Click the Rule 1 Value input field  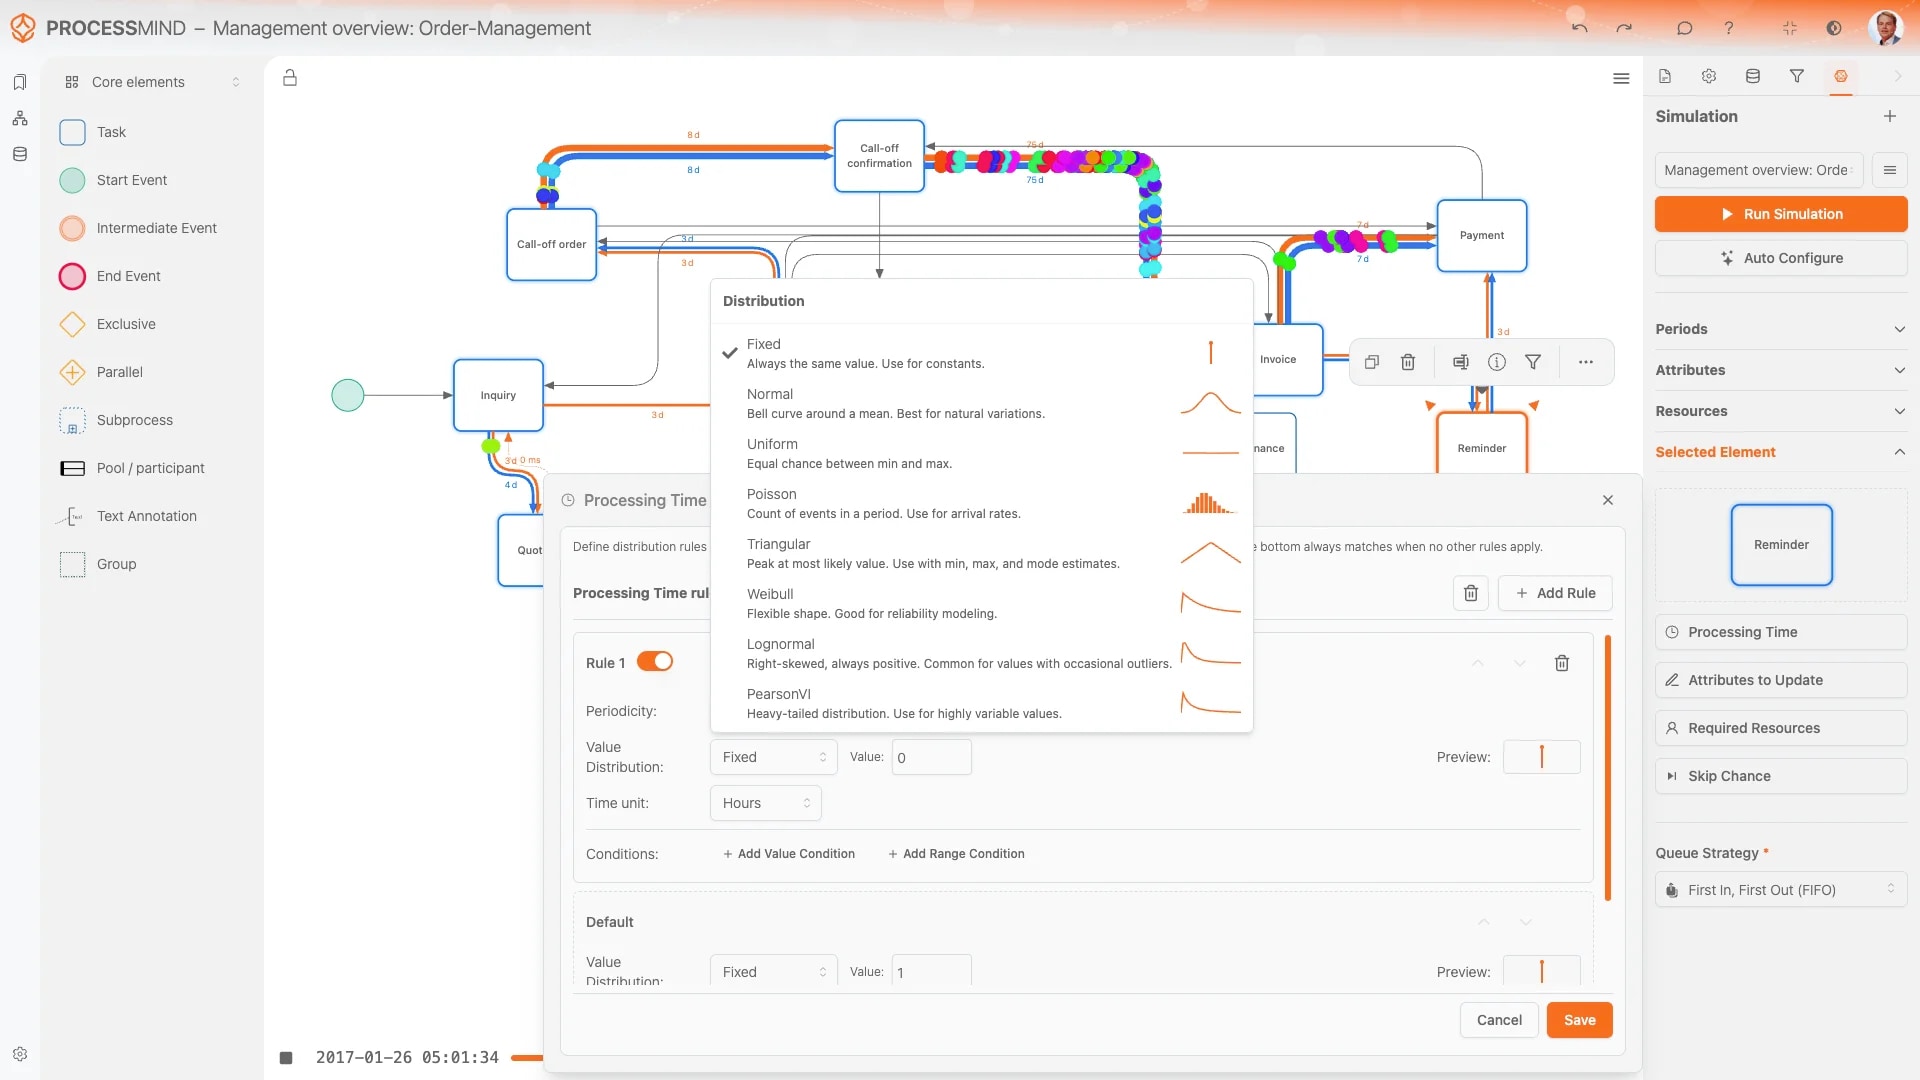pos(931,757)
